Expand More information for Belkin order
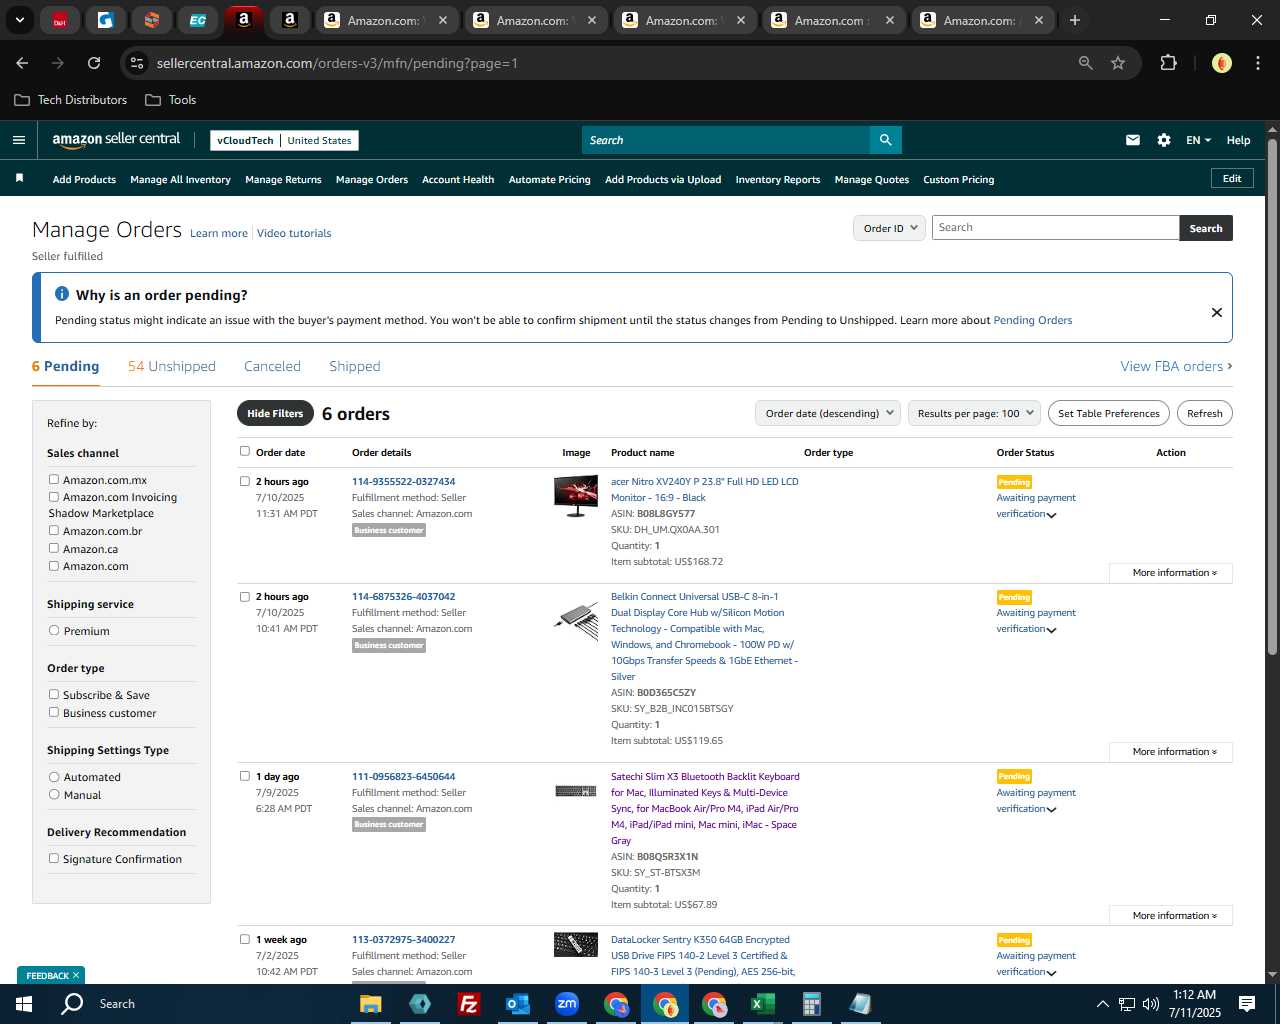The width and height of the screenshot is (1280, 1024). 1171,752
